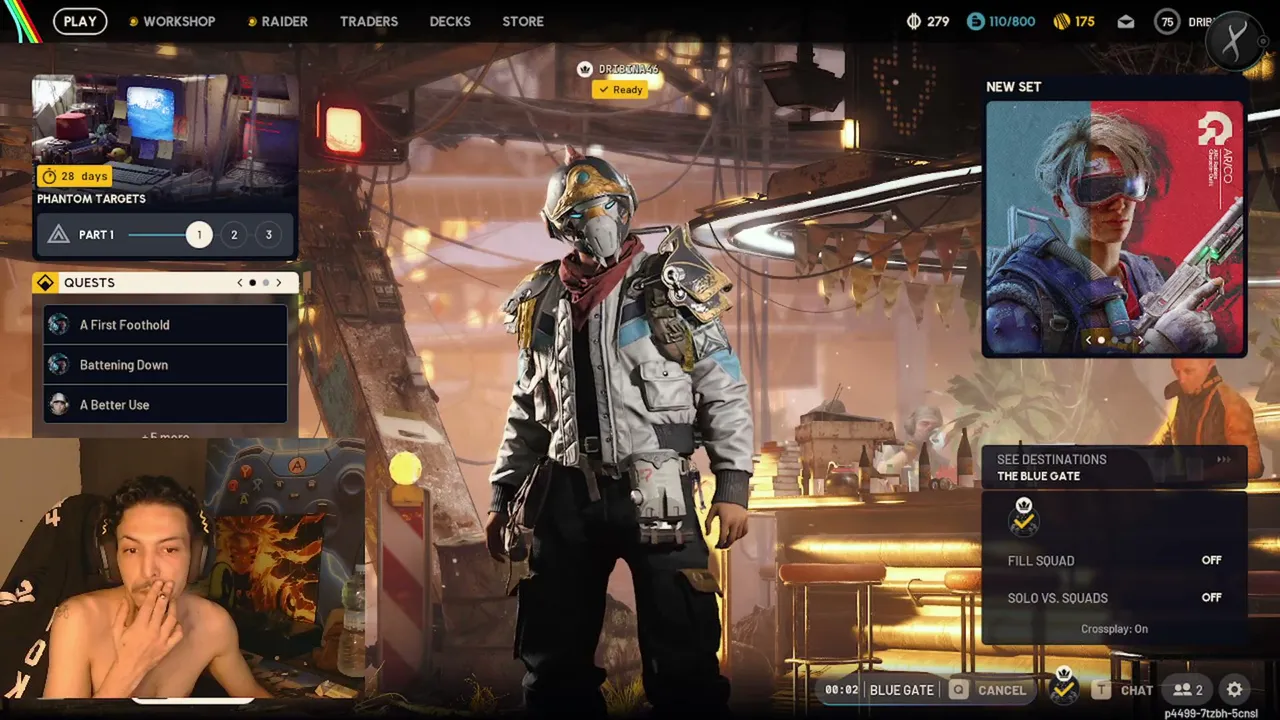Click the BLUE GATE label in bottom bar
Screen dimensions: 1280x720
[x=902, y=690]
